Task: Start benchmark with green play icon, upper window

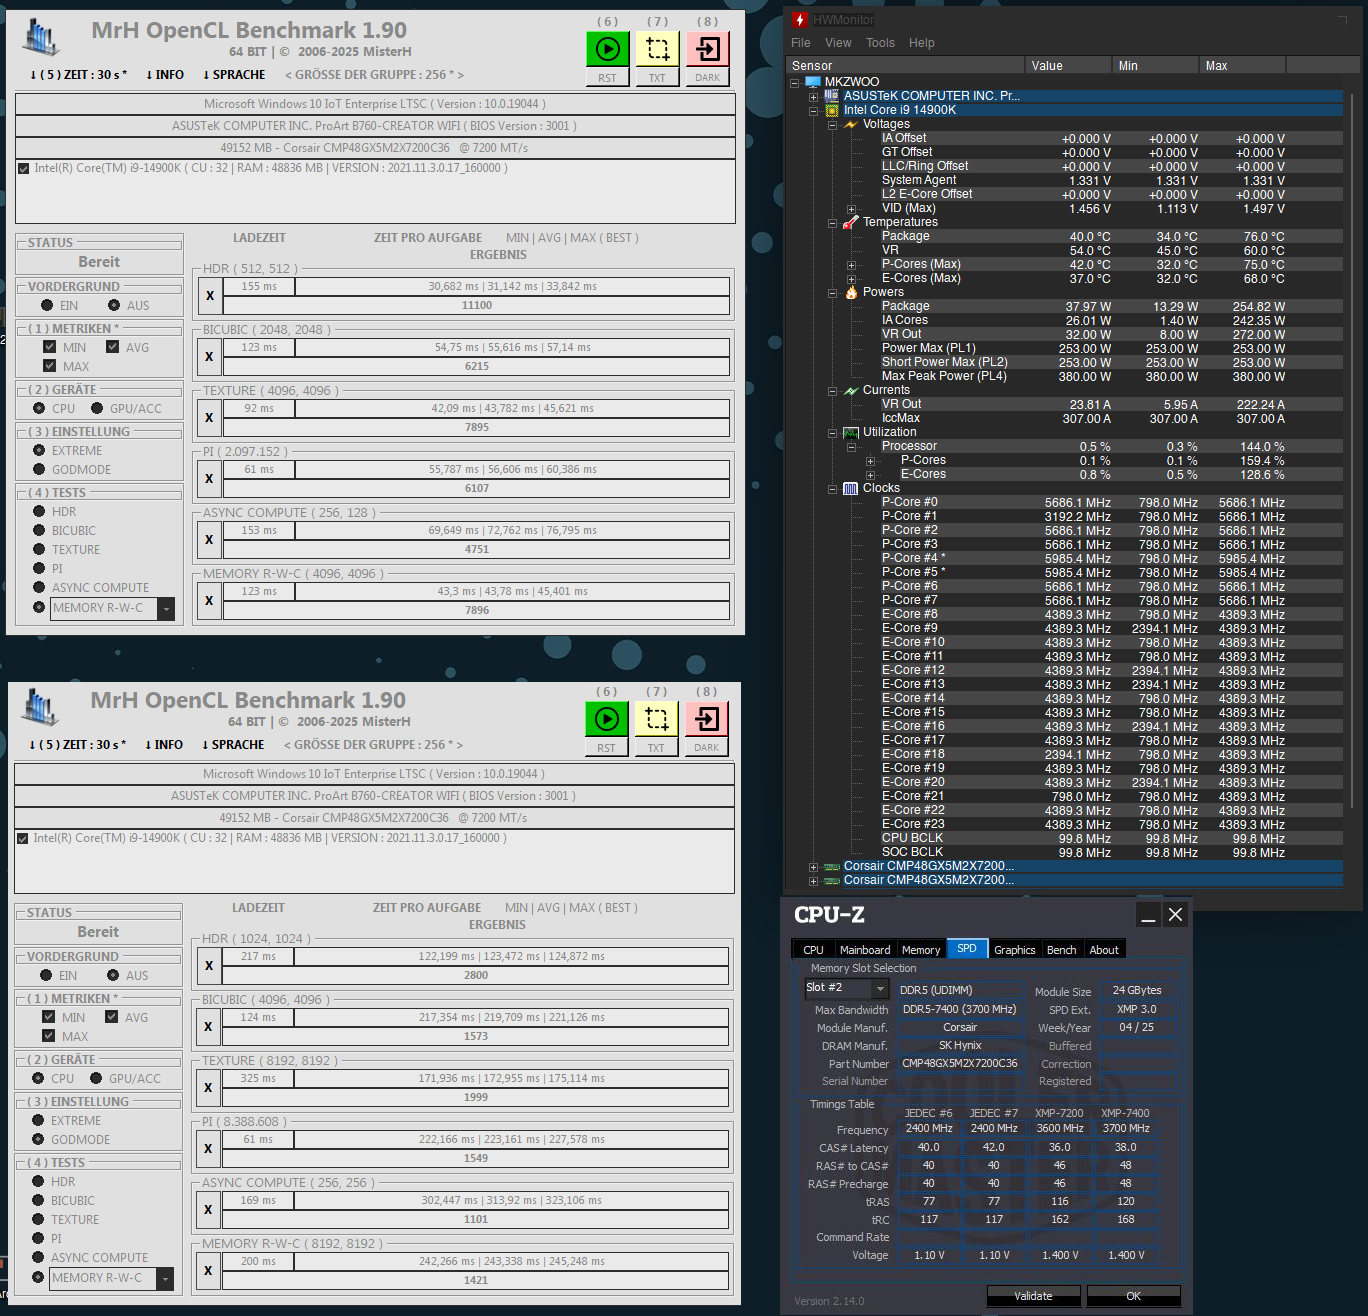Action: click(607, 49)
